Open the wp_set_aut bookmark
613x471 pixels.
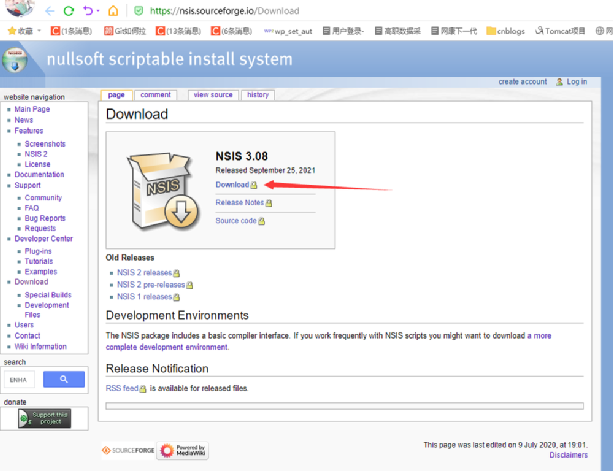288,31
